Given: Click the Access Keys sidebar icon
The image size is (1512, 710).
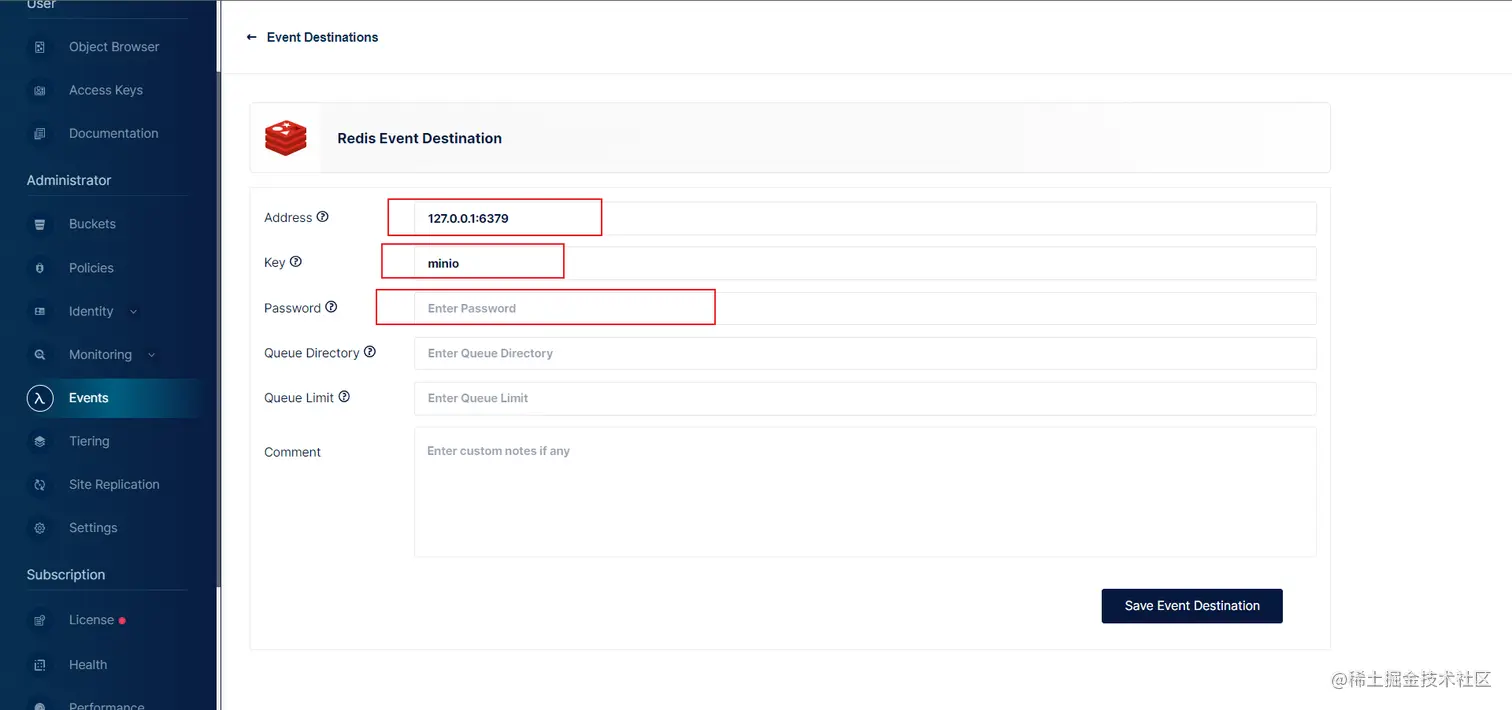Looking at the screenshot, I should [x=40, y=90].
